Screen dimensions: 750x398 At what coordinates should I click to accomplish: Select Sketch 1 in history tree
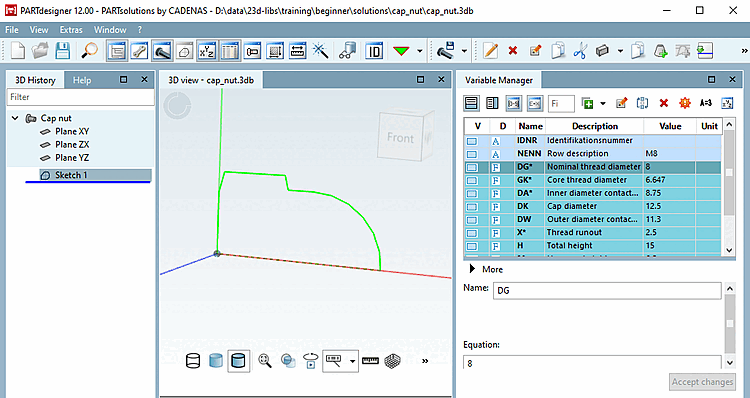coord(71,175)
